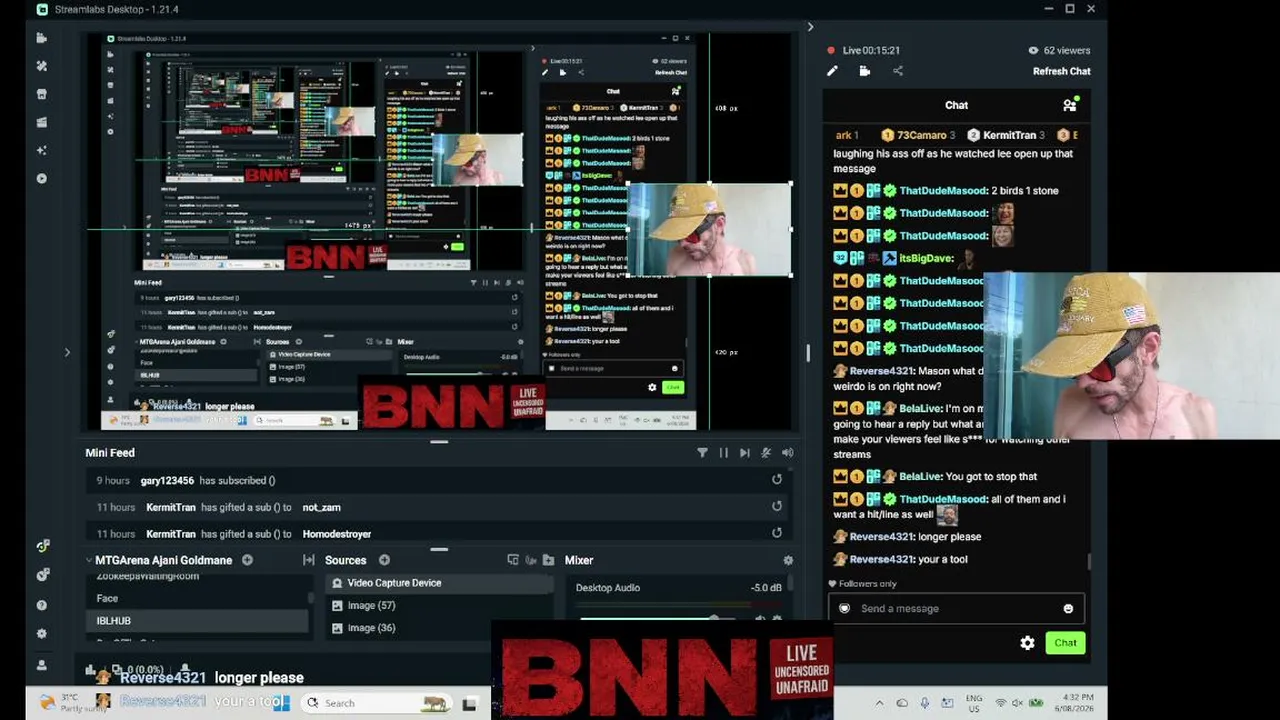Select the Video Capture Device source
Viewport: 1280px width, 720px height.
coord(439,583)
